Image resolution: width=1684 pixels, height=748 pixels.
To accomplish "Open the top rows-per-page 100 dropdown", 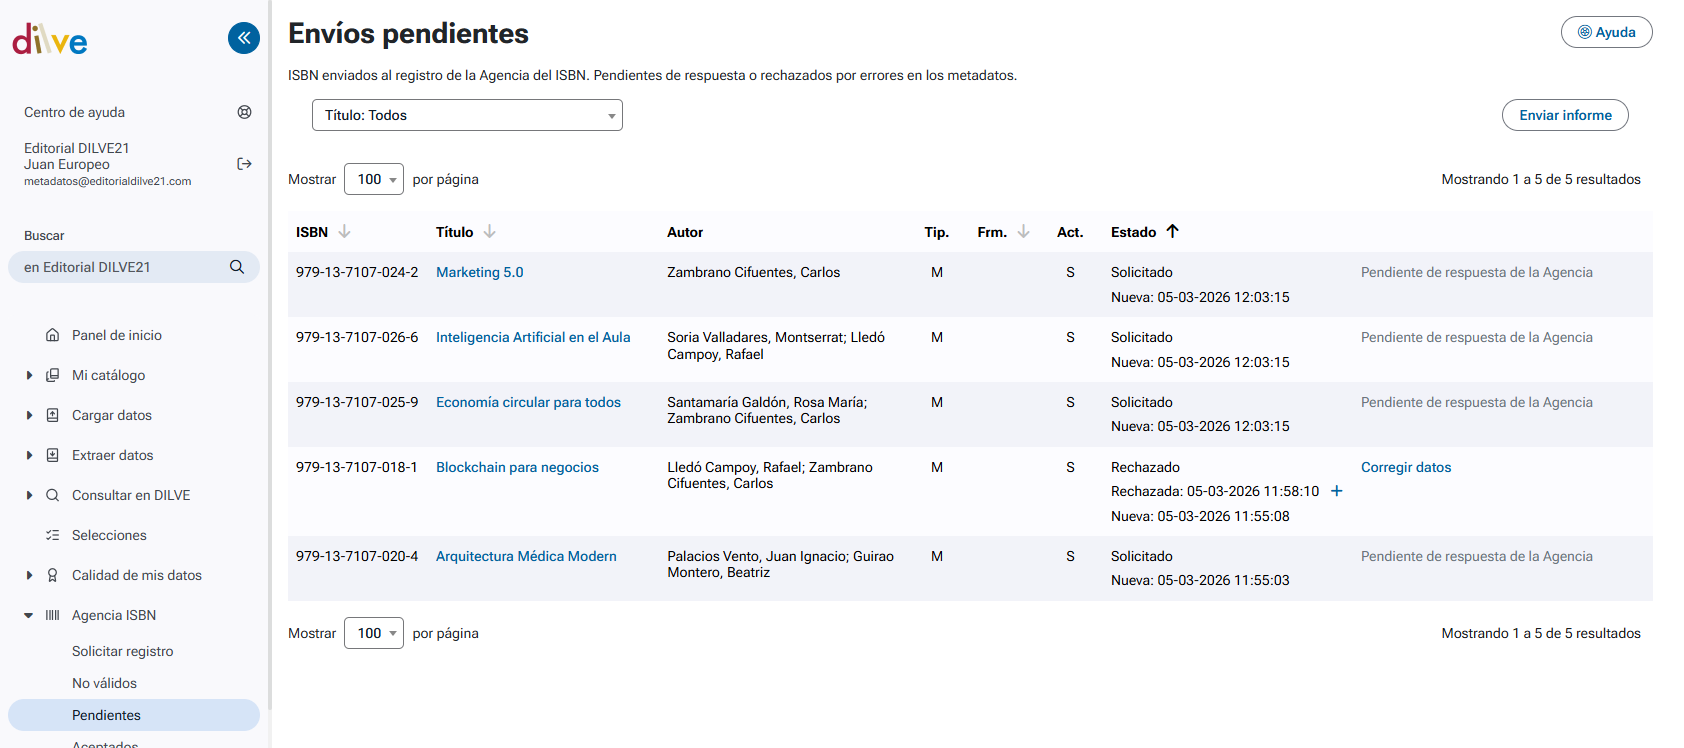I will (x=374, y=179).
